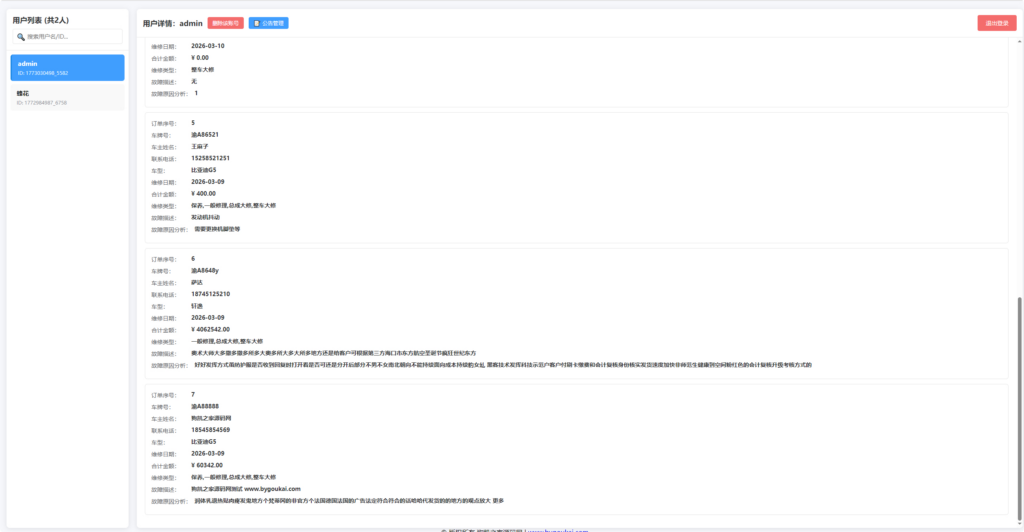Viewport: 1024px width, 532px height.
Task: Click owner name 王麻子 in order 5
Action: tap(200, 146)
